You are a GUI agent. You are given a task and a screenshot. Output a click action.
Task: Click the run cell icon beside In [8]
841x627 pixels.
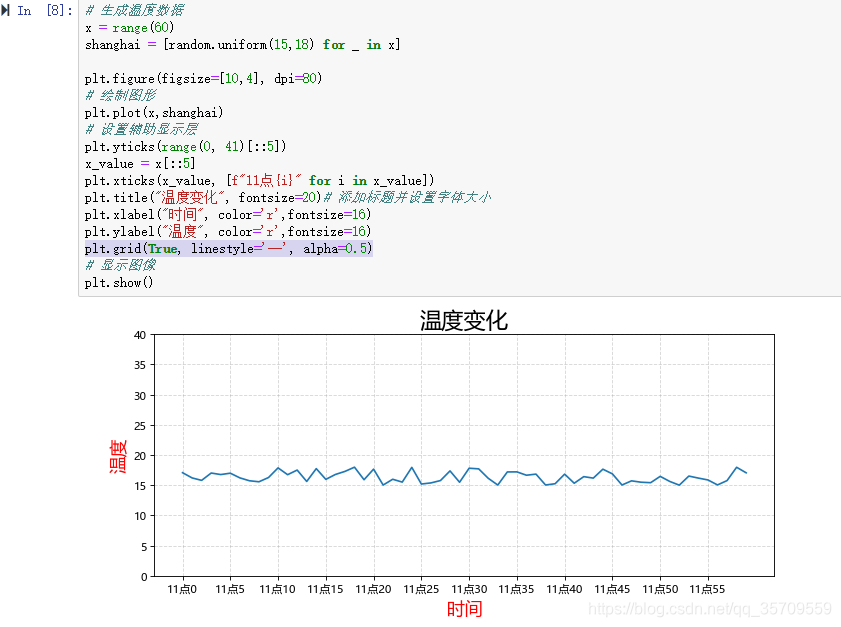(5, 10)
